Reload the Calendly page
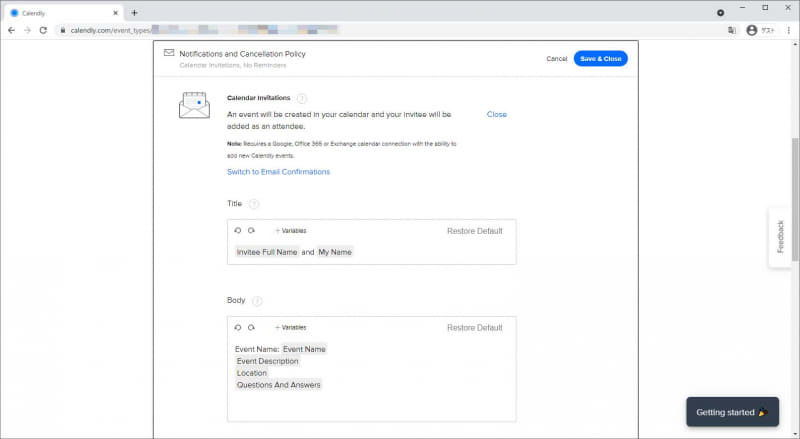This screenshot has width=800, height=439. (43, 30)
